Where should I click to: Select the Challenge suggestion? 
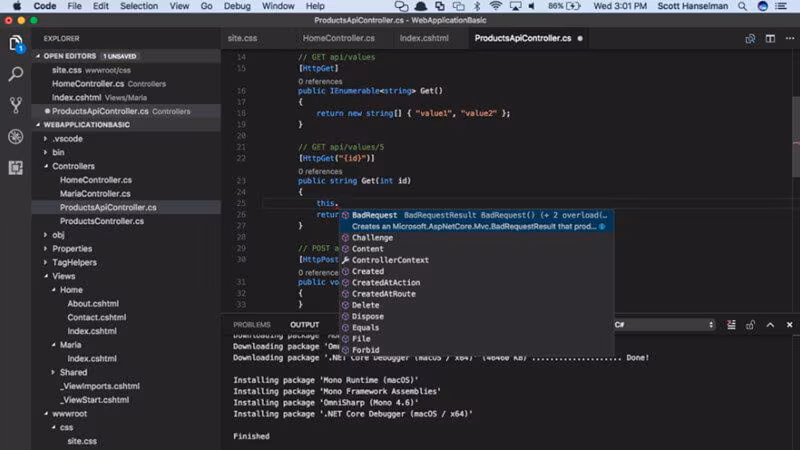477,238
